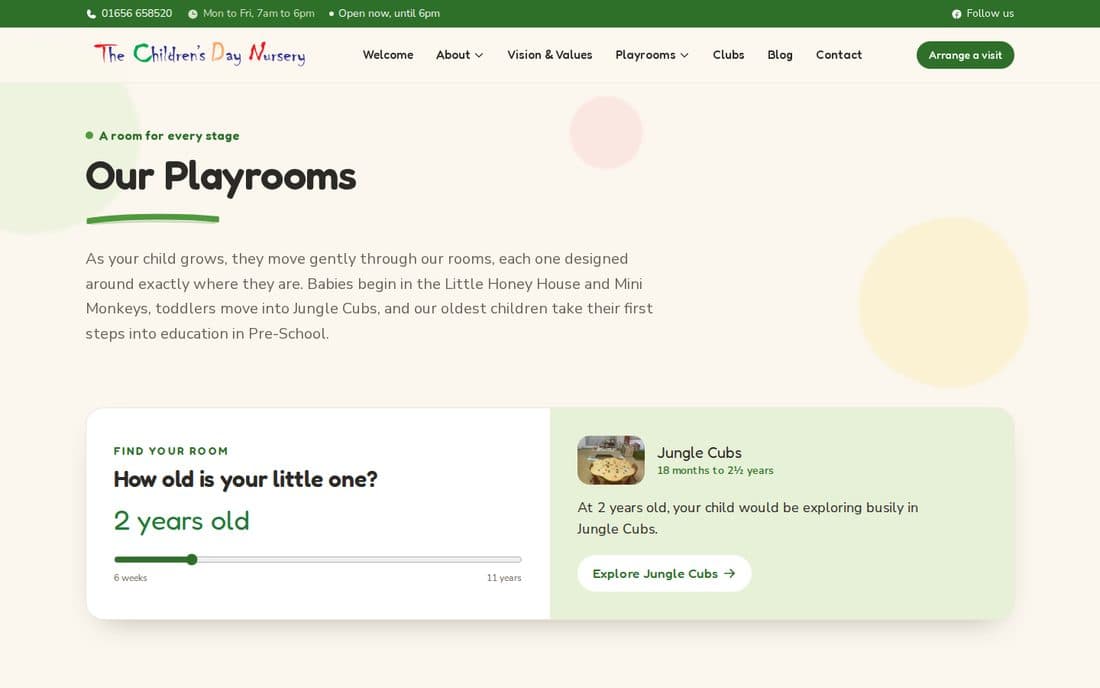The height and width of the screenshot is (688, 1100).
Task: Click the clock icon beside opening hours
Action: pyautogui.click(x=192, y=14)
